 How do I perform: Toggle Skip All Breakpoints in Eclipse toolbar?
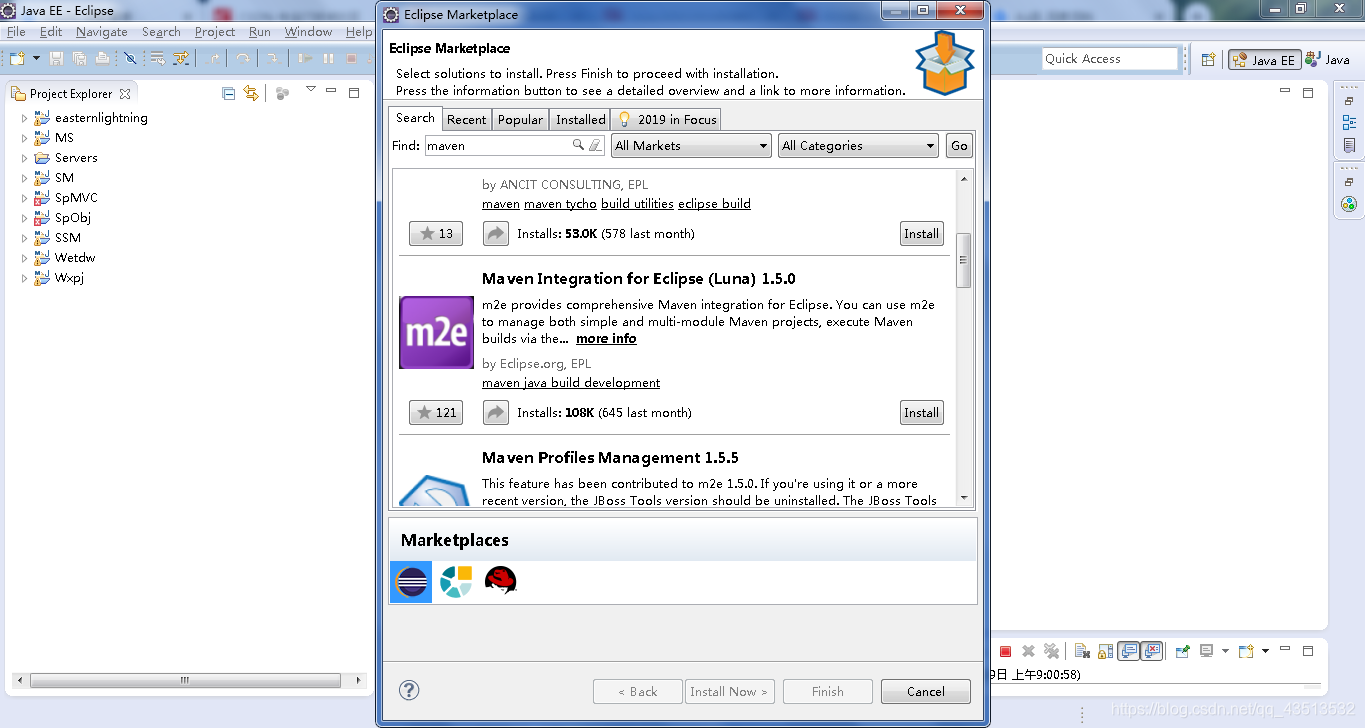coord(130,59)
